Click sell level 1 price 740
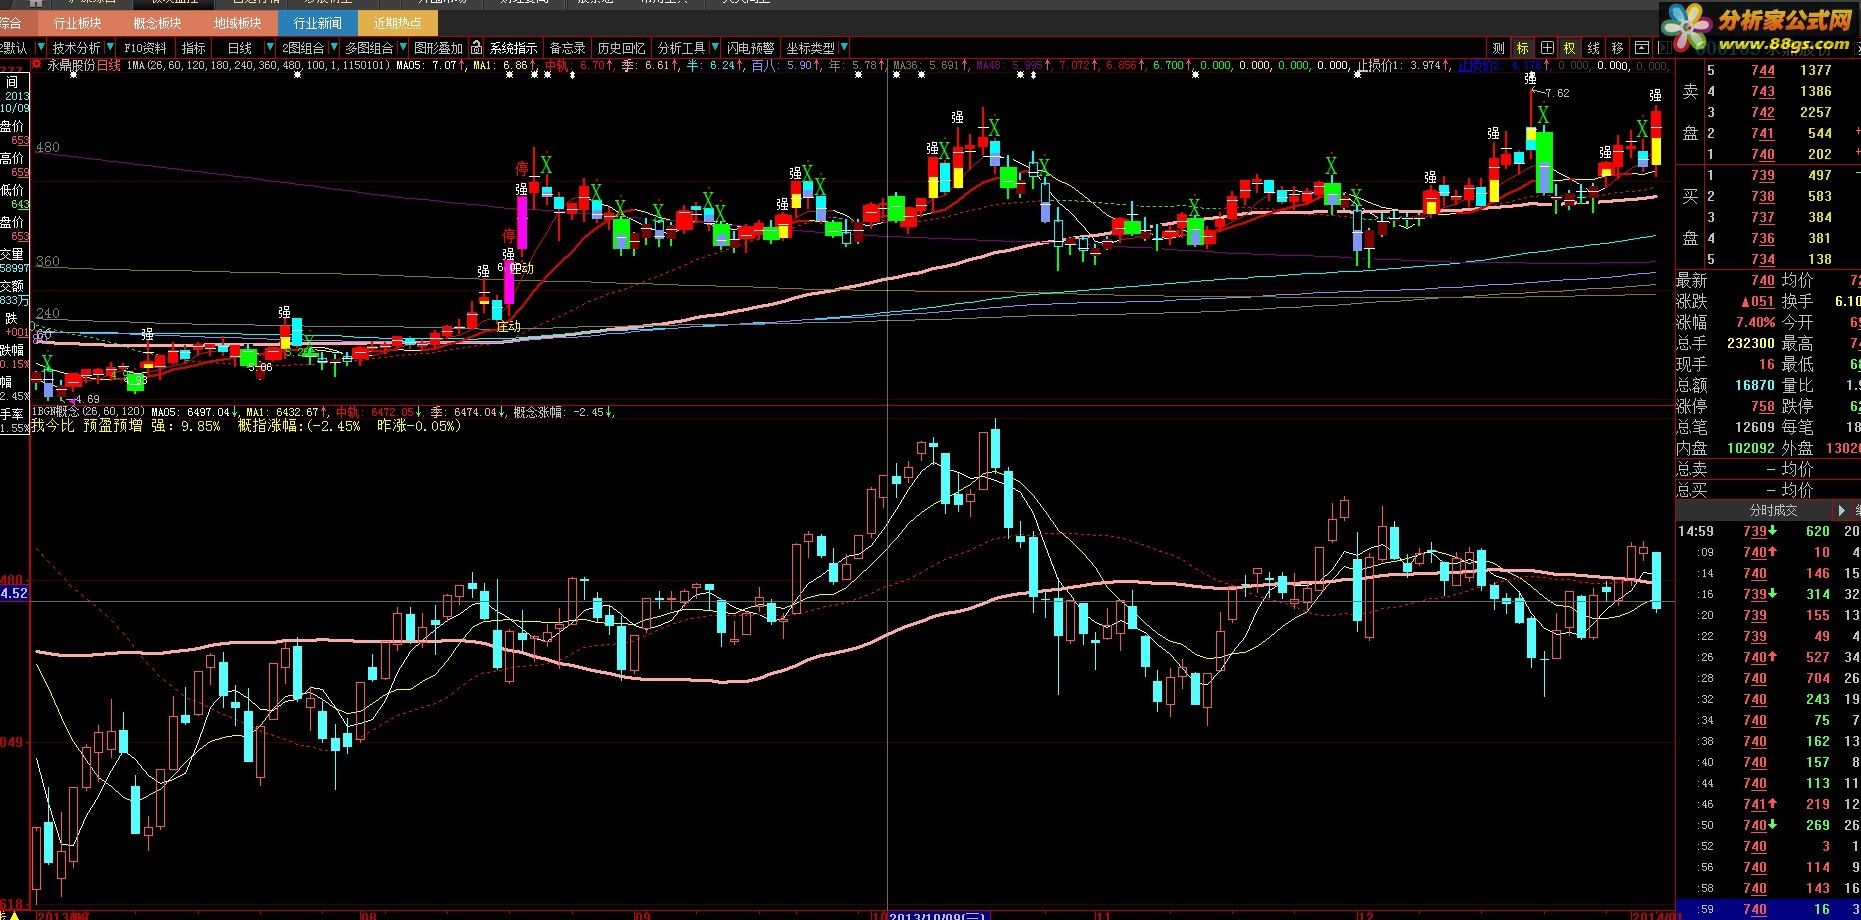 1763,154
